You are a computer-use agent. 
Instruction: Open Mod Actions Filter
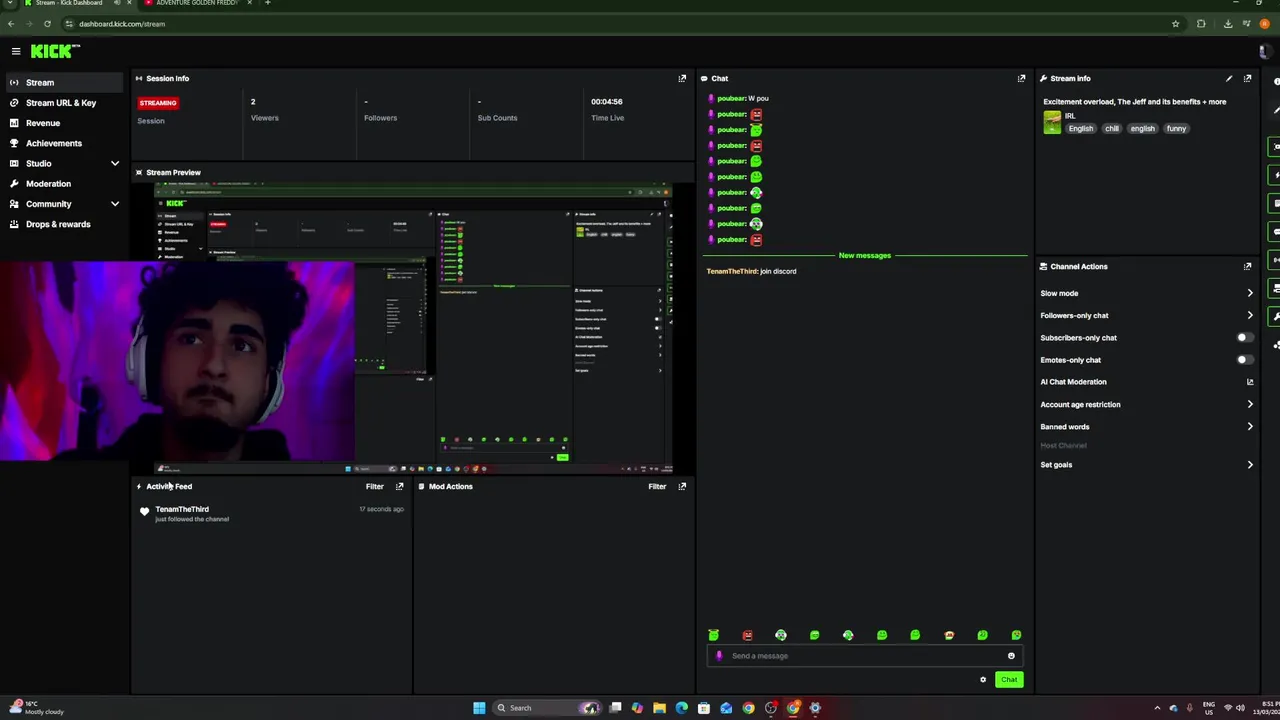tap(657, 486)
